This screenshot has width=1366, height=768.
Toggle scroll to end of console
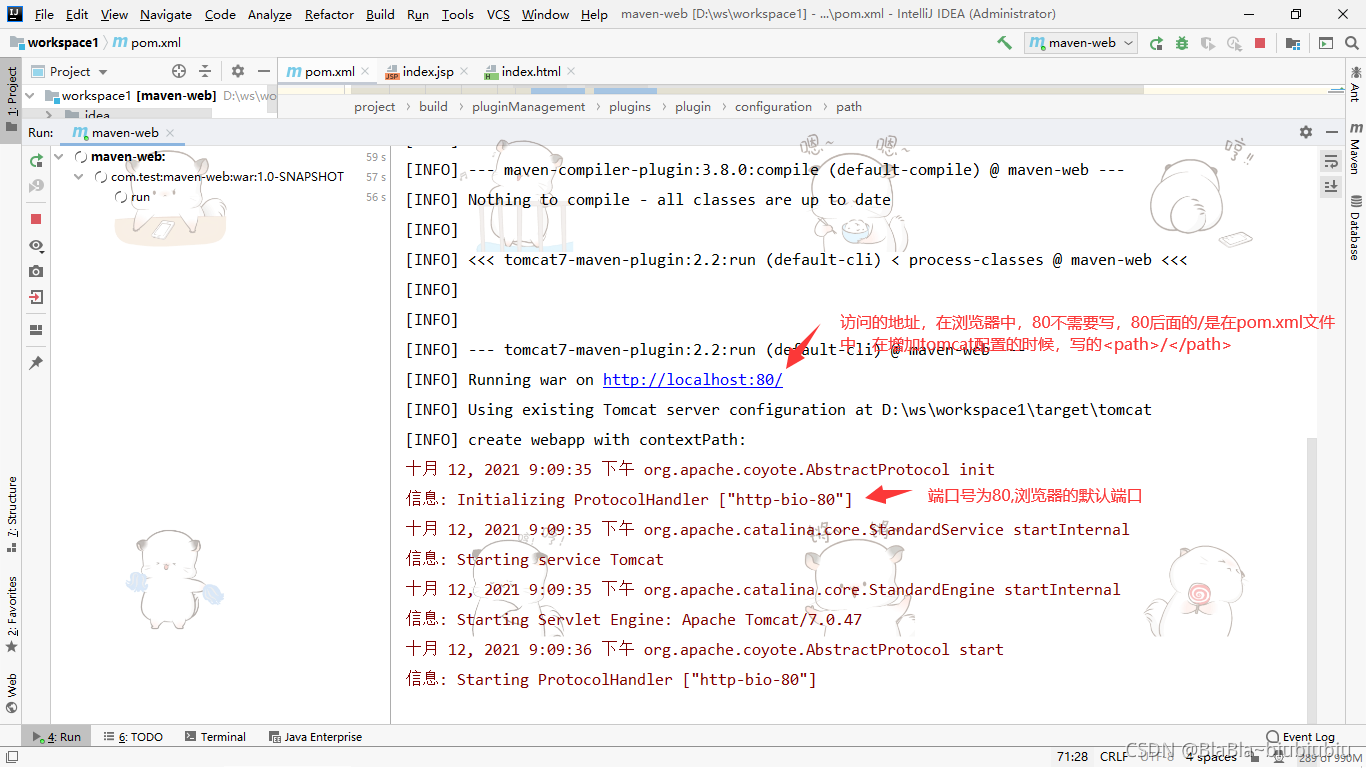click(x=1330, y=187)
